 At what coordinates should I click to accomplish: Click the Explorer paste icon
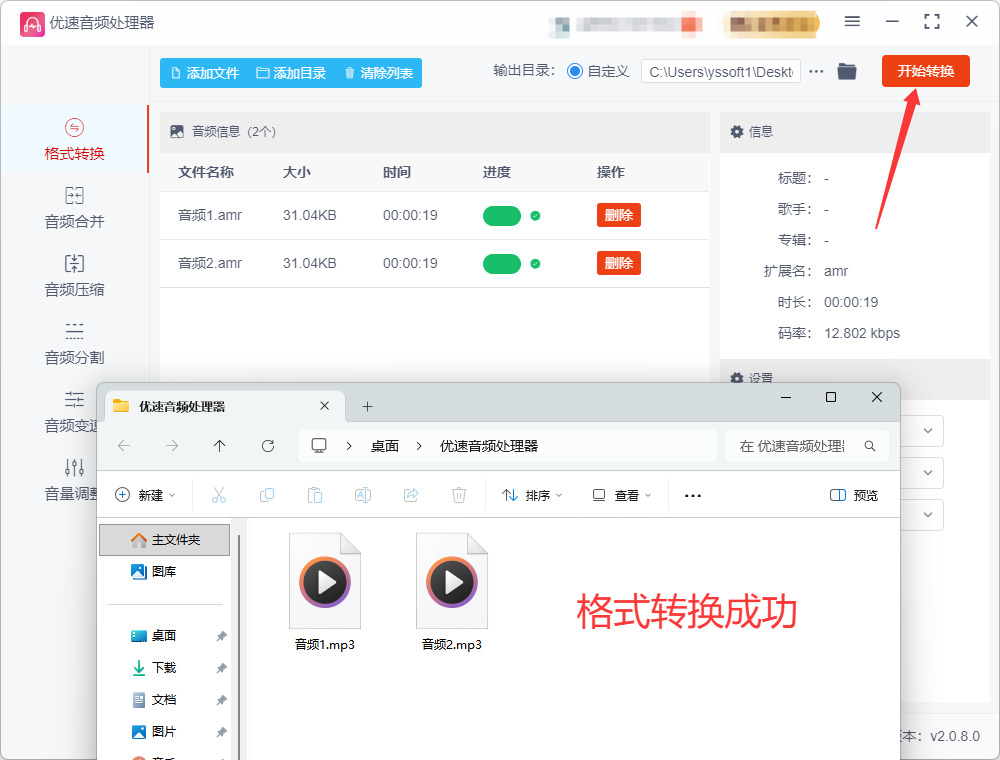tap(314, 495)
